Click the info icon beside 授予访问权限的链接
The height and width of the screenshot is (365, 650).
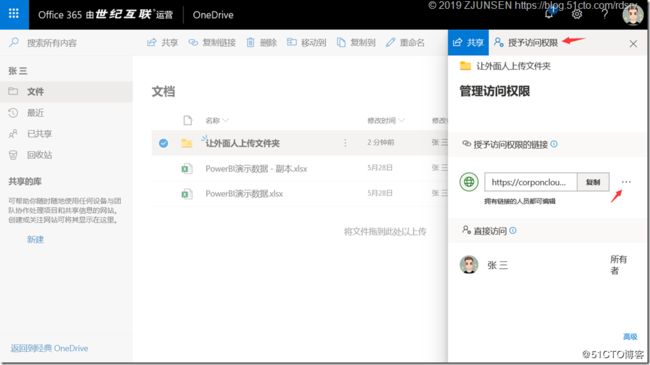[554, 144]
